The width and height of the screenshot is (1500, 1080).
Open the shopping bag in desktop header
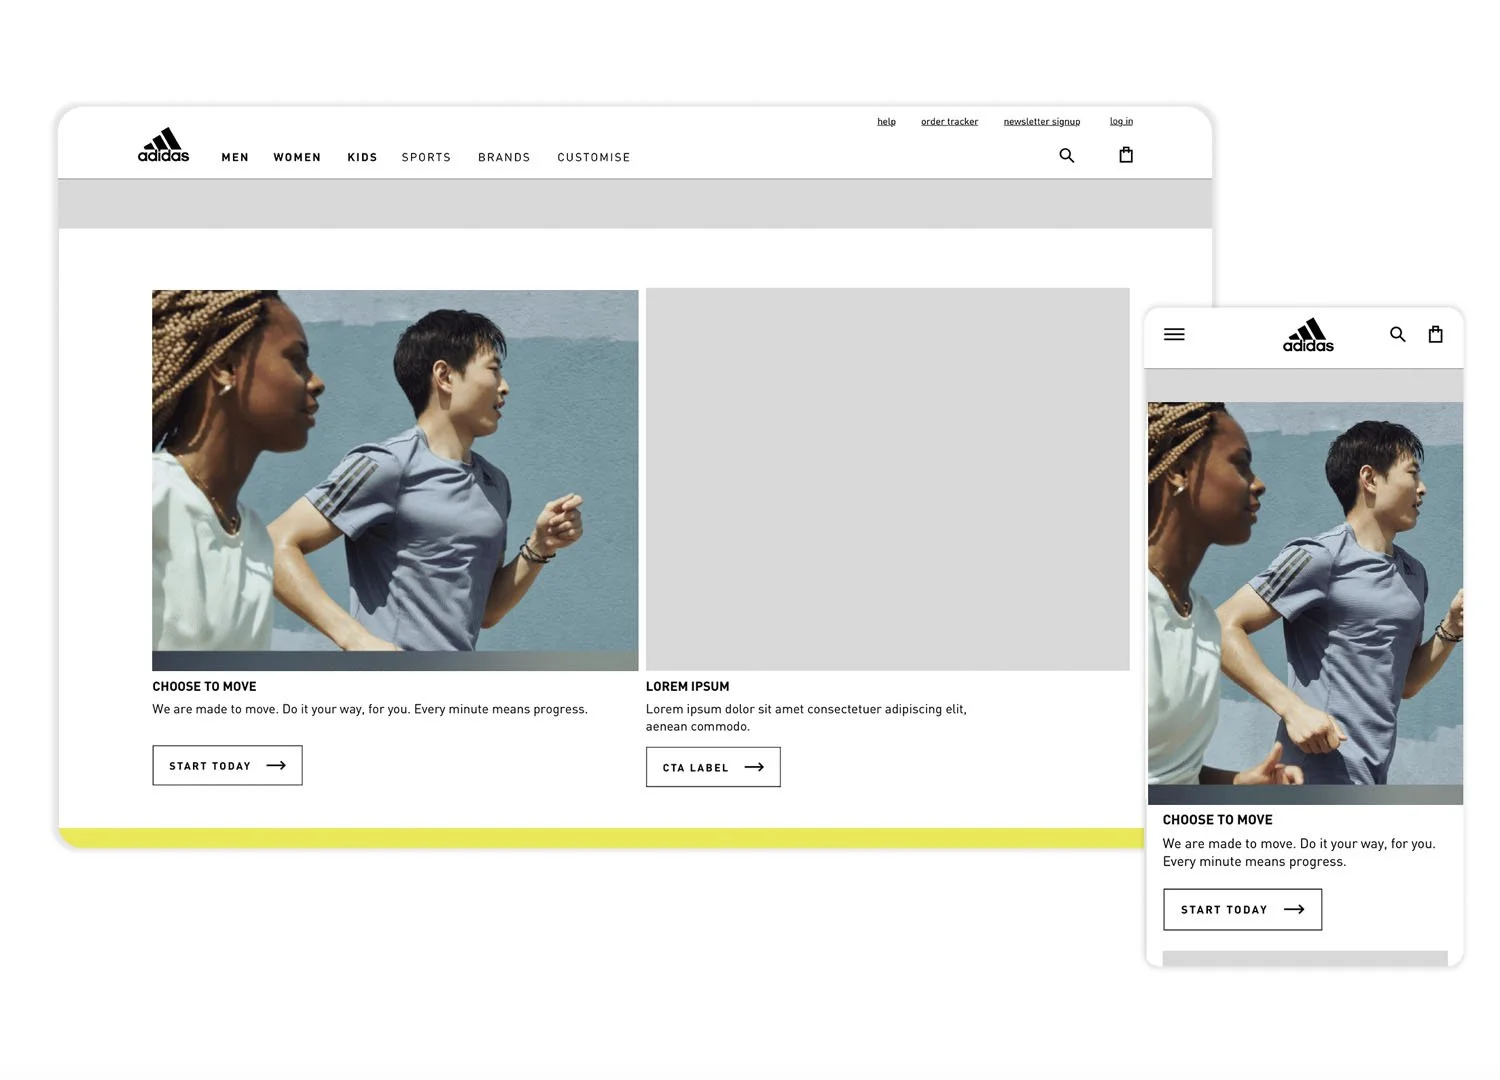coord(1126,154)
